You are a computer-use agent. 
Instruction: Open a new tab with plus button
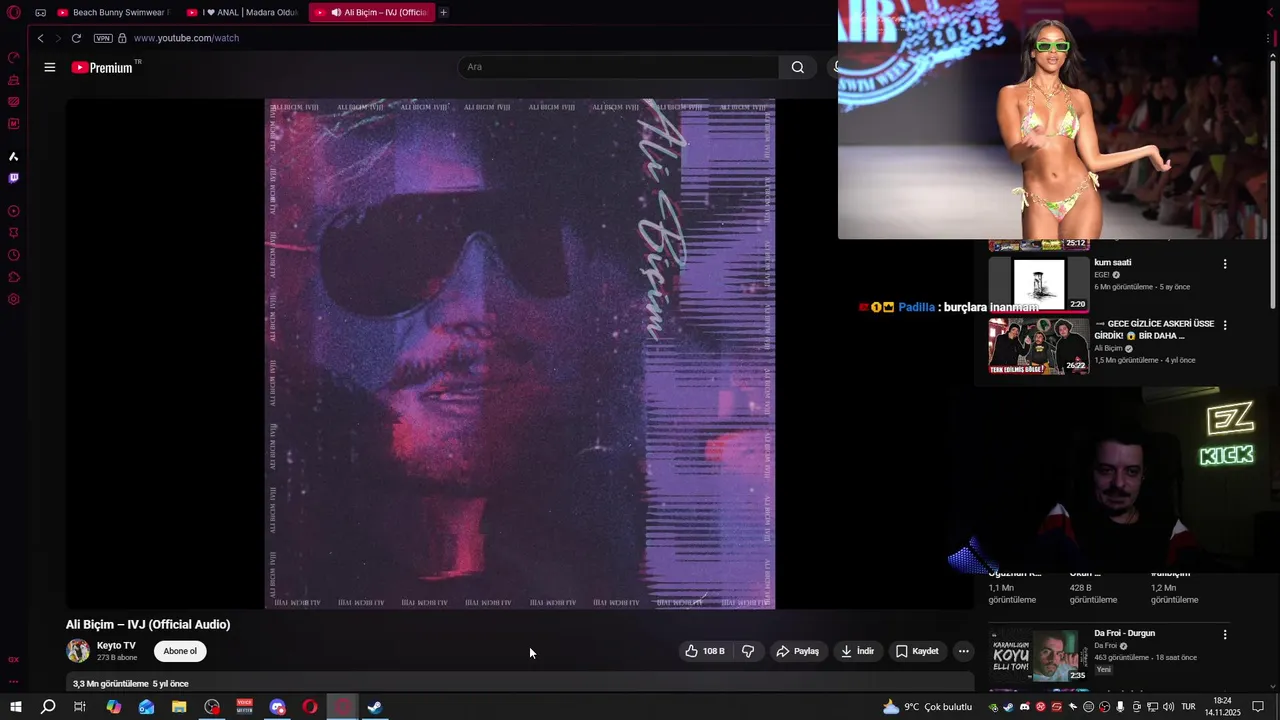pos(443,12)
